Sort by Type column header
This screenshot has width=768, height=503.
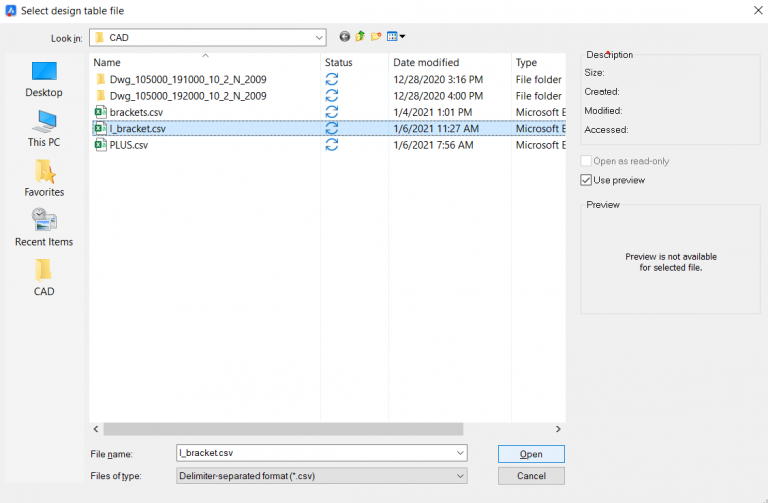(x=538, y=62)
